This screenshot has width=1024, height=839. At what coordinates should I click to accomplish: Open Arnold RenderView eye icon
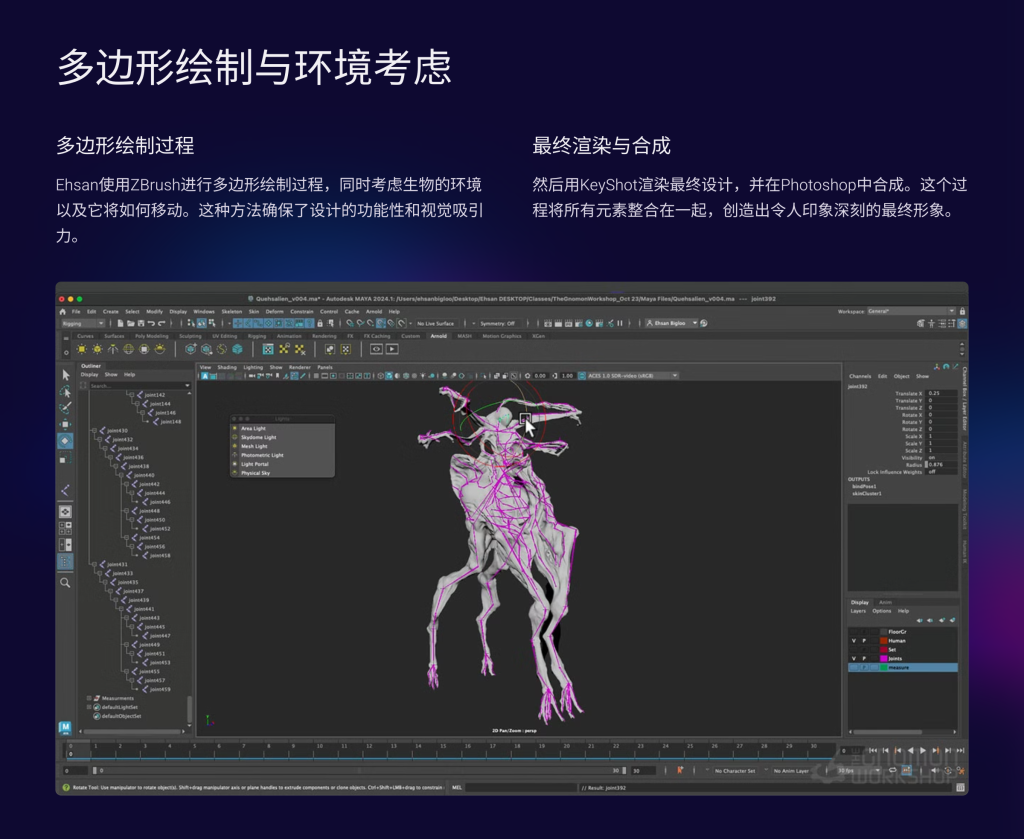[376, 349]
